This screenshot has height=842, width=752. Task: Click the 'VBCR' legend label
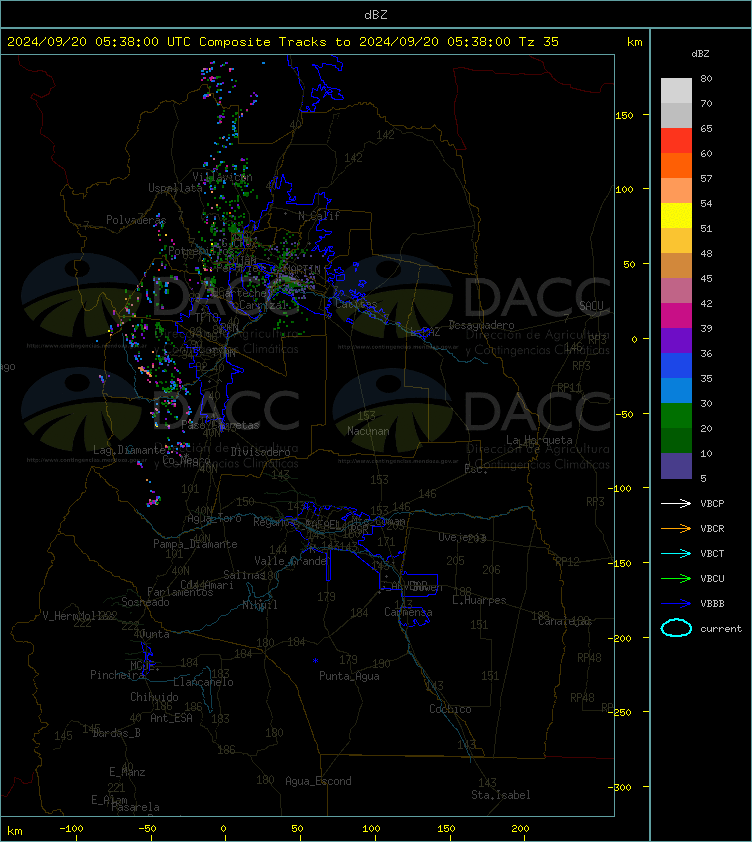(x=712, y=529)
